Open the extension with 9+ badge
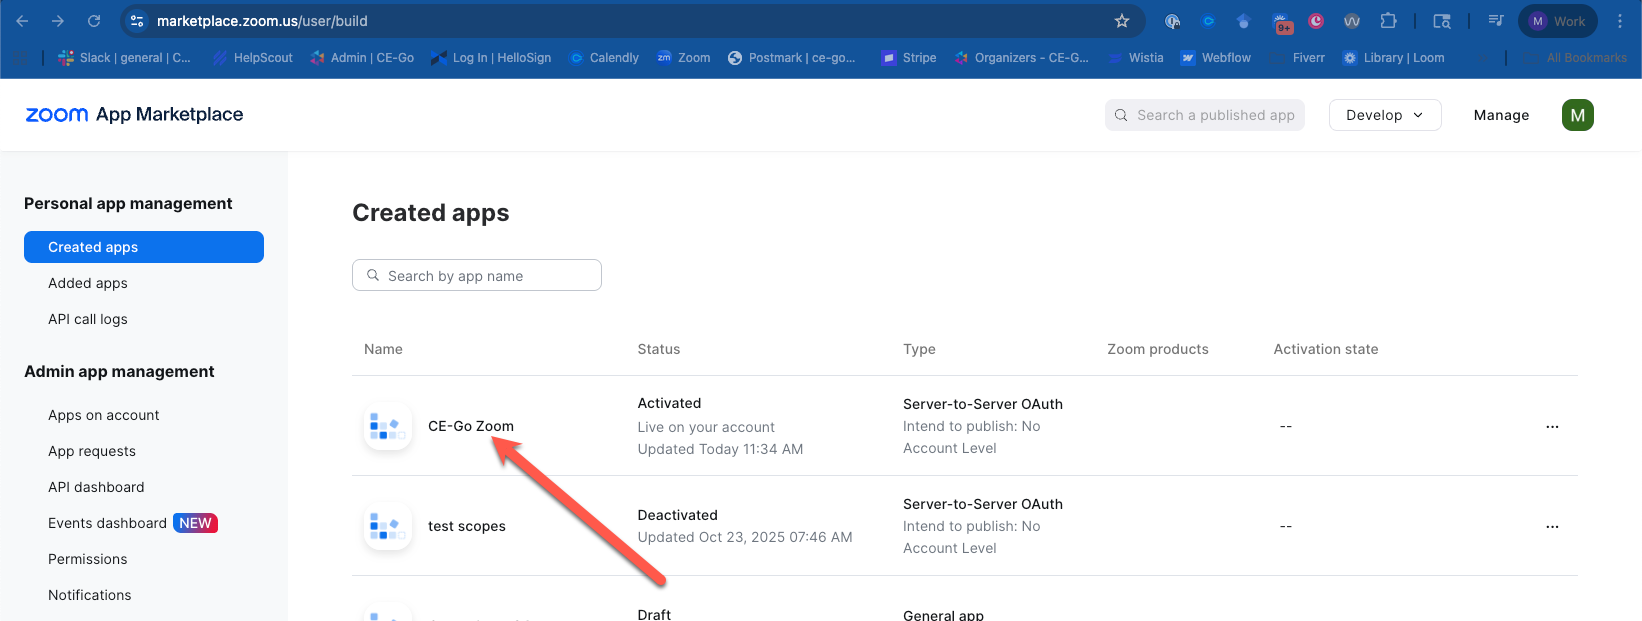The height and width of the screenshot is (621, 1642). pyautogui.click(x=1282, y=22)
